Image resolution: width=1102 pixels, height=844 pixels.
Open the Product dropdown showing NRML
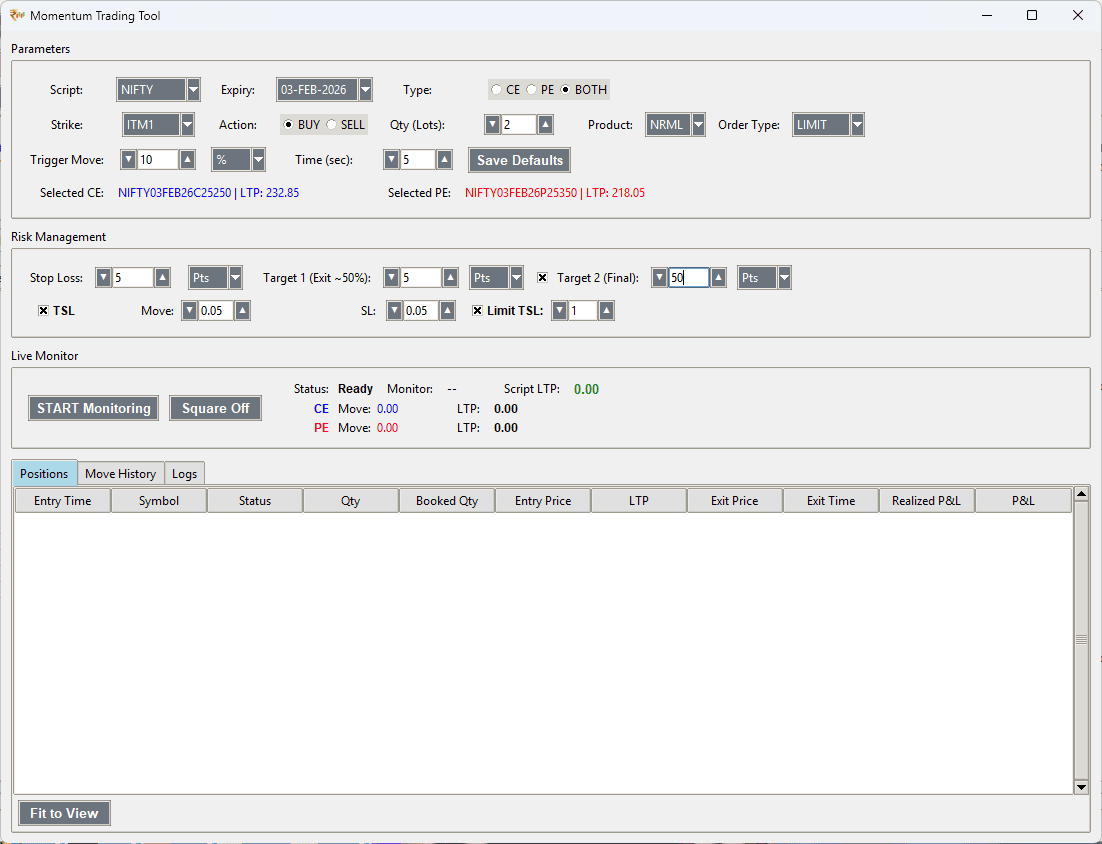point(697,124)
